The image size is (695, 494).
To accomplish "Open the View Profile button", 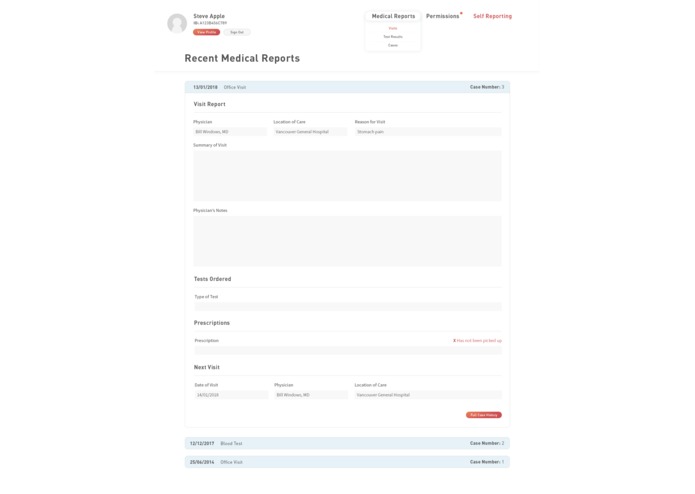I will point(207,32).
